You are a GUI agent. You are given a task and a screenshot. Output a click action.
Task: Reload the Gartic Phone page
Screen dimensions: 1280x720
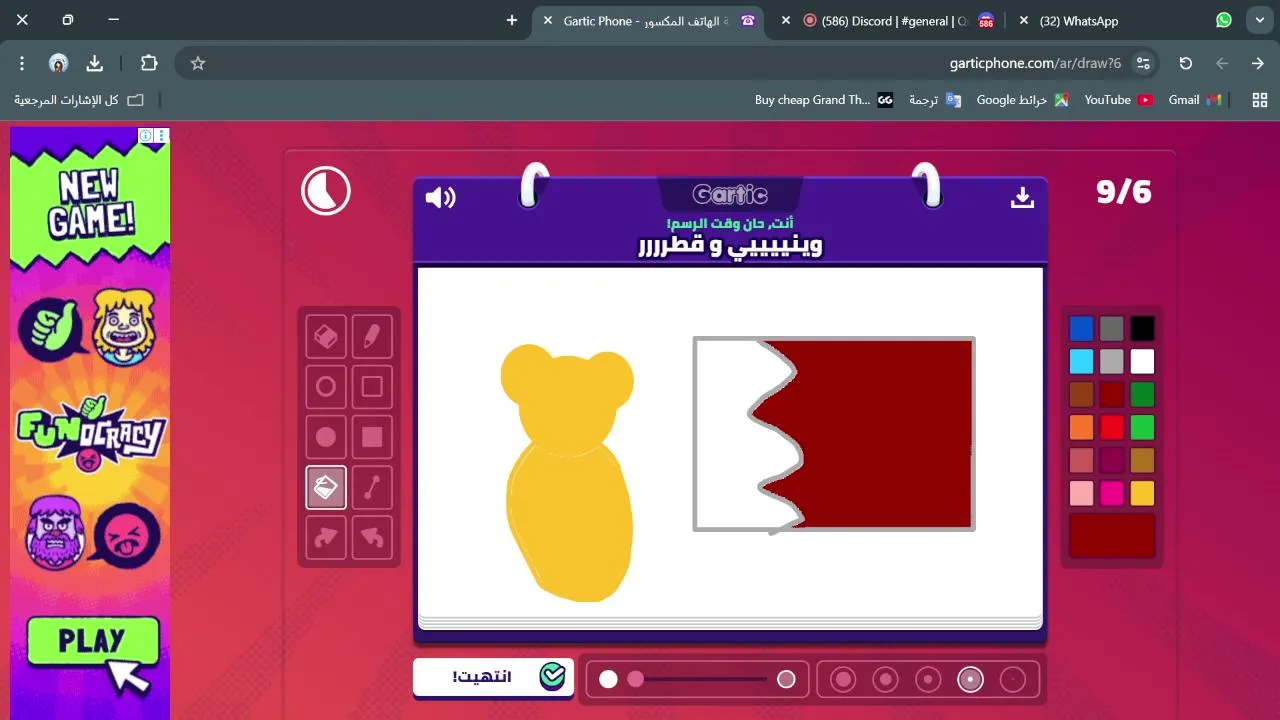[x=1186, y=63]
